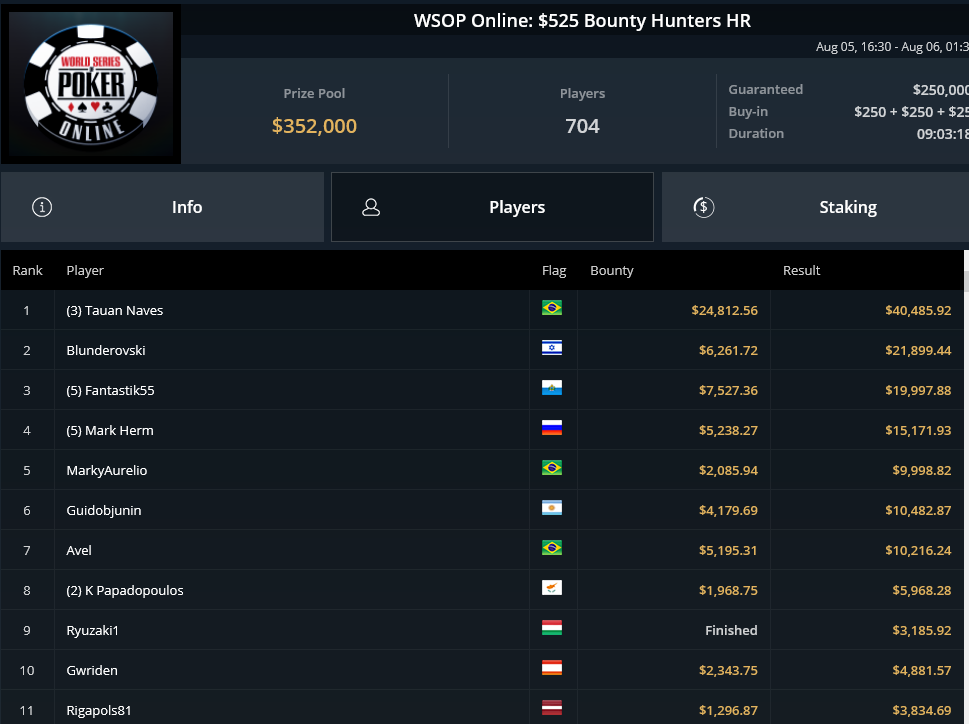Viewport: 969px width, 724px height.
Task: Open the Staking tab
Action: coord(815,207)
